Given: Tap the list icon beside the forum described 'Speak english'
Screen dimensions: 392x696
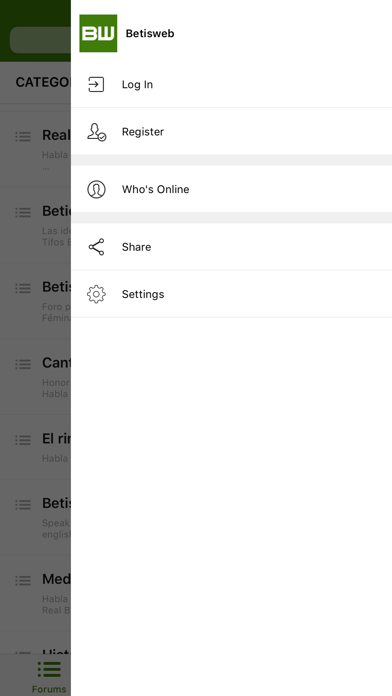Looking at the screenshot, I should [x=23, y=504].
